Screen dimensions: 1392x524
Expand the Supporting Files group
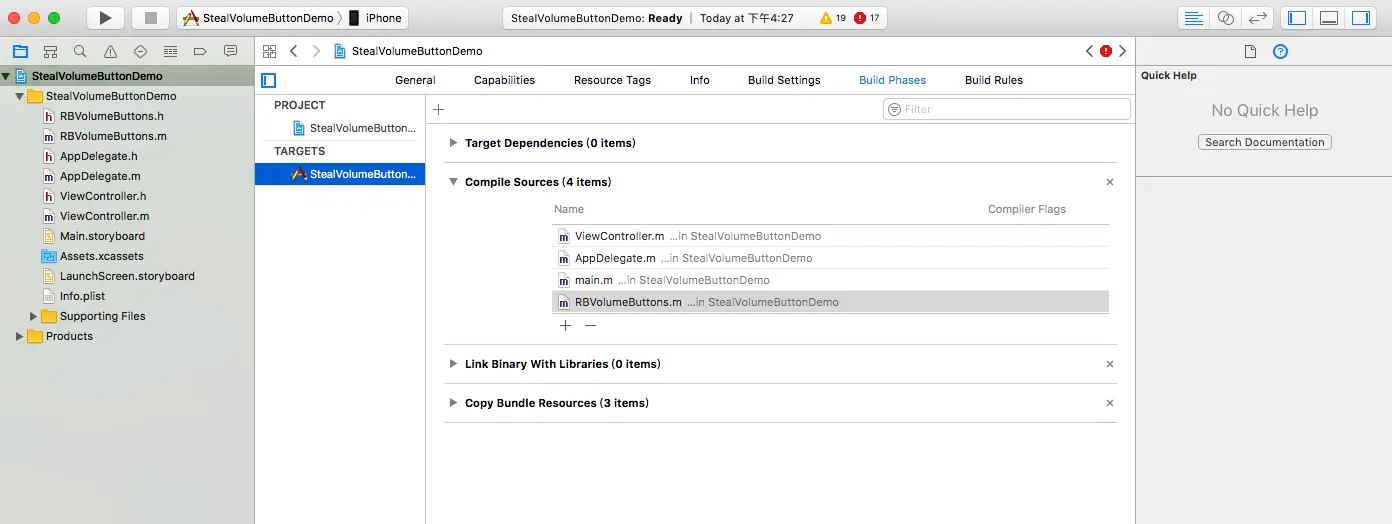33,316
